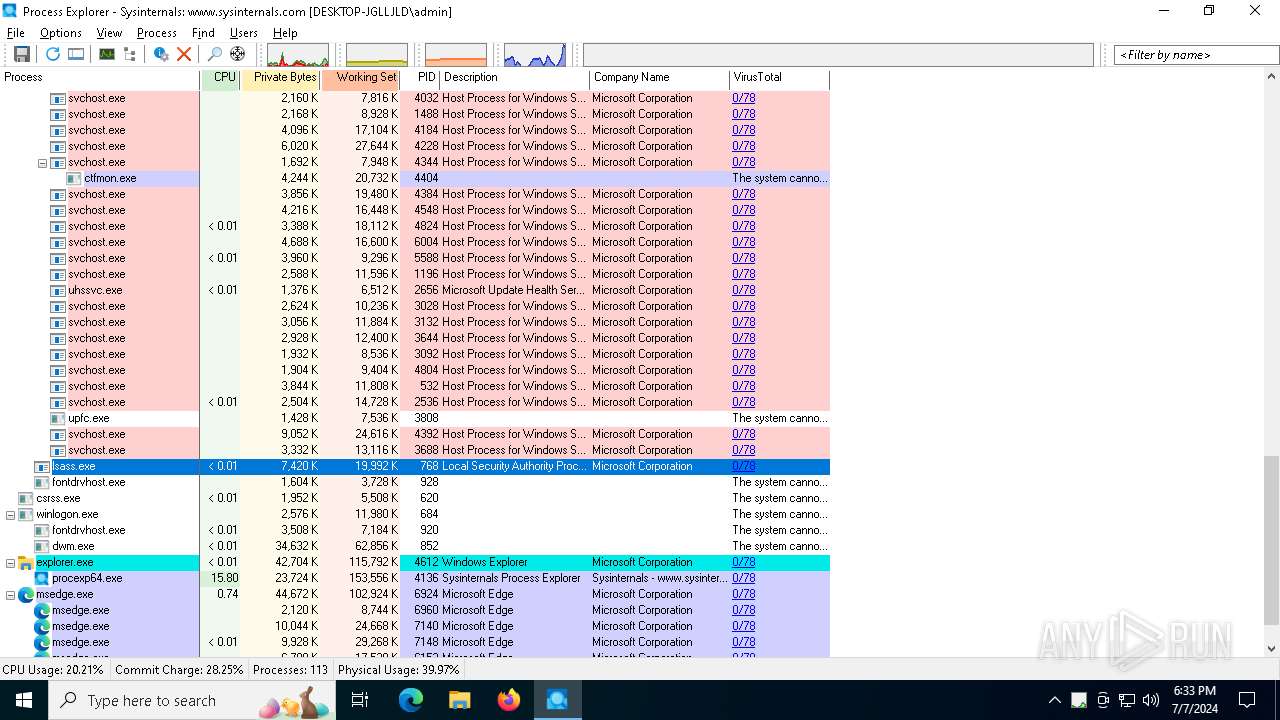Image resolution: width=1280 pixels, height=720 pixels.
Task: Sort by the Private Bytes column header
Action: click(281, 78)
